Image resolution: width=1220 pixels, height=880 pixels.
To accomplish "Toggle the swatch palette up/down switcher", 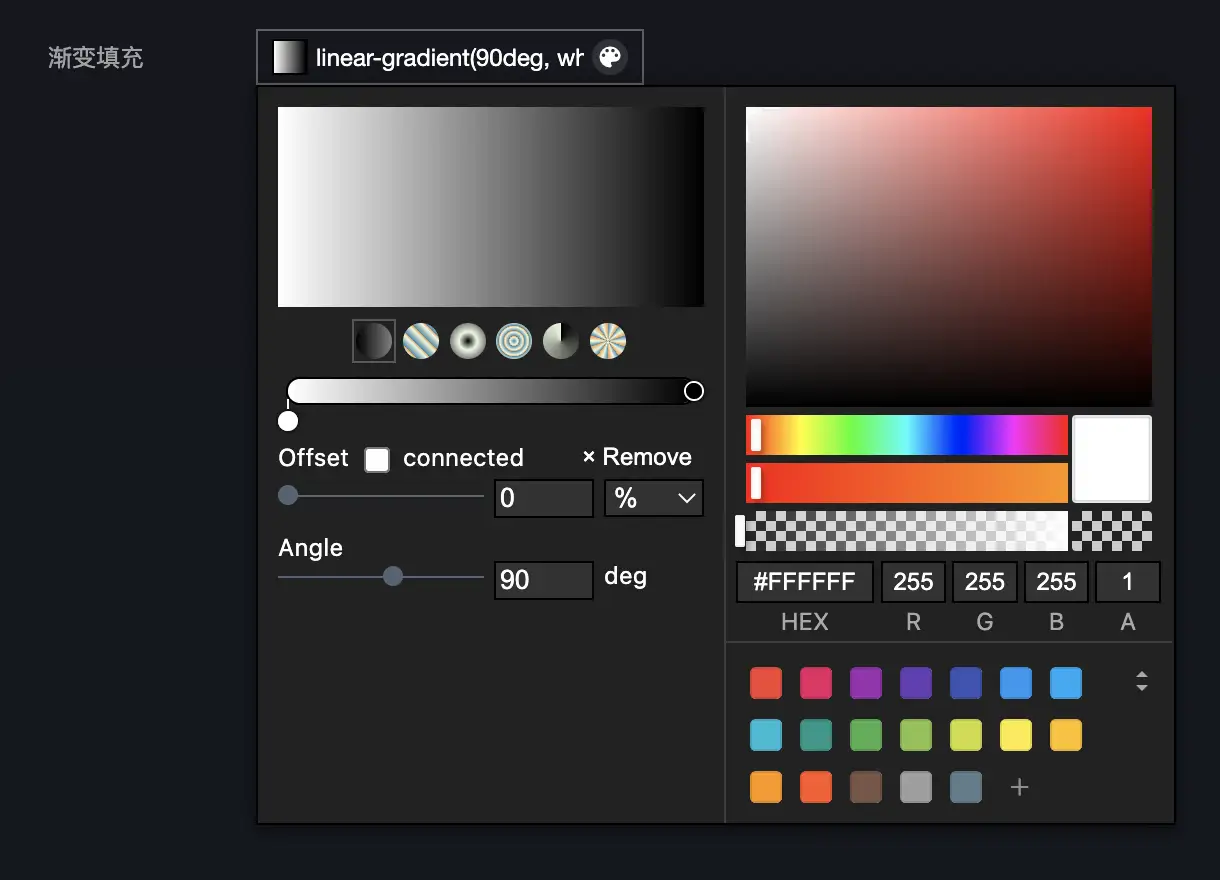I will (1141, 682).
